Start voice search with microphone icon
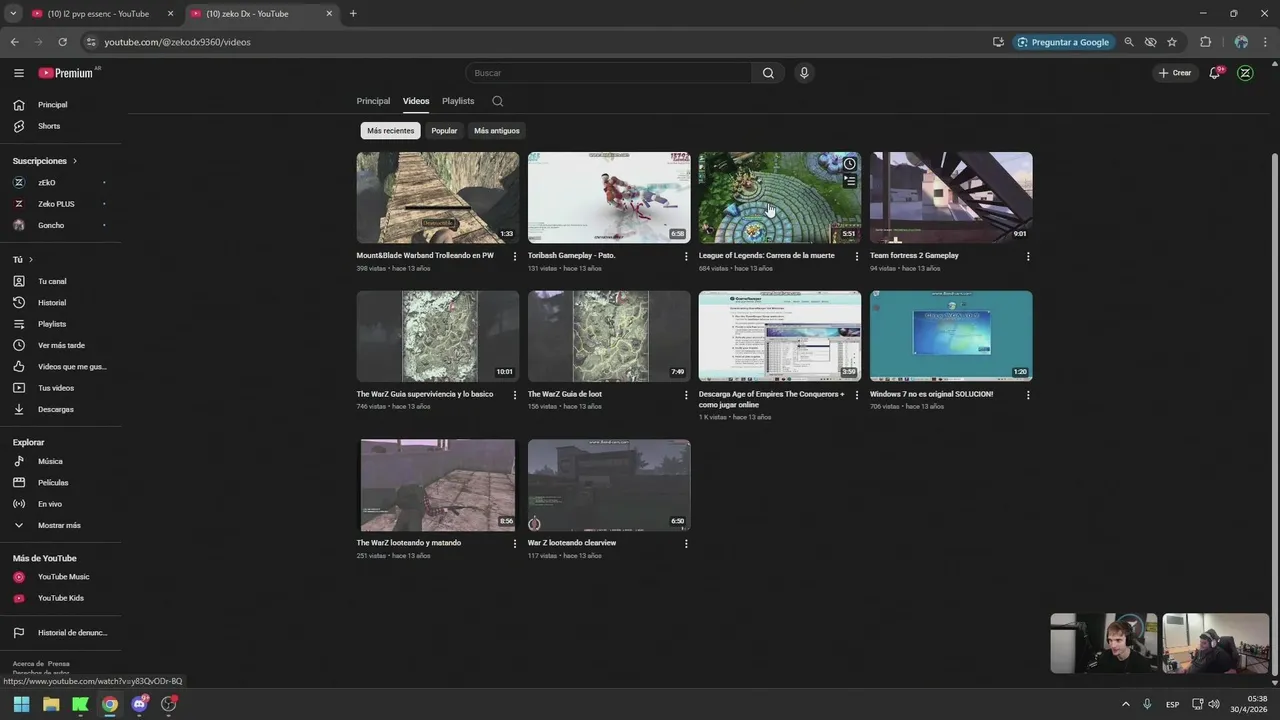Viewport: 1280px width, 720px height. (804, 73)
